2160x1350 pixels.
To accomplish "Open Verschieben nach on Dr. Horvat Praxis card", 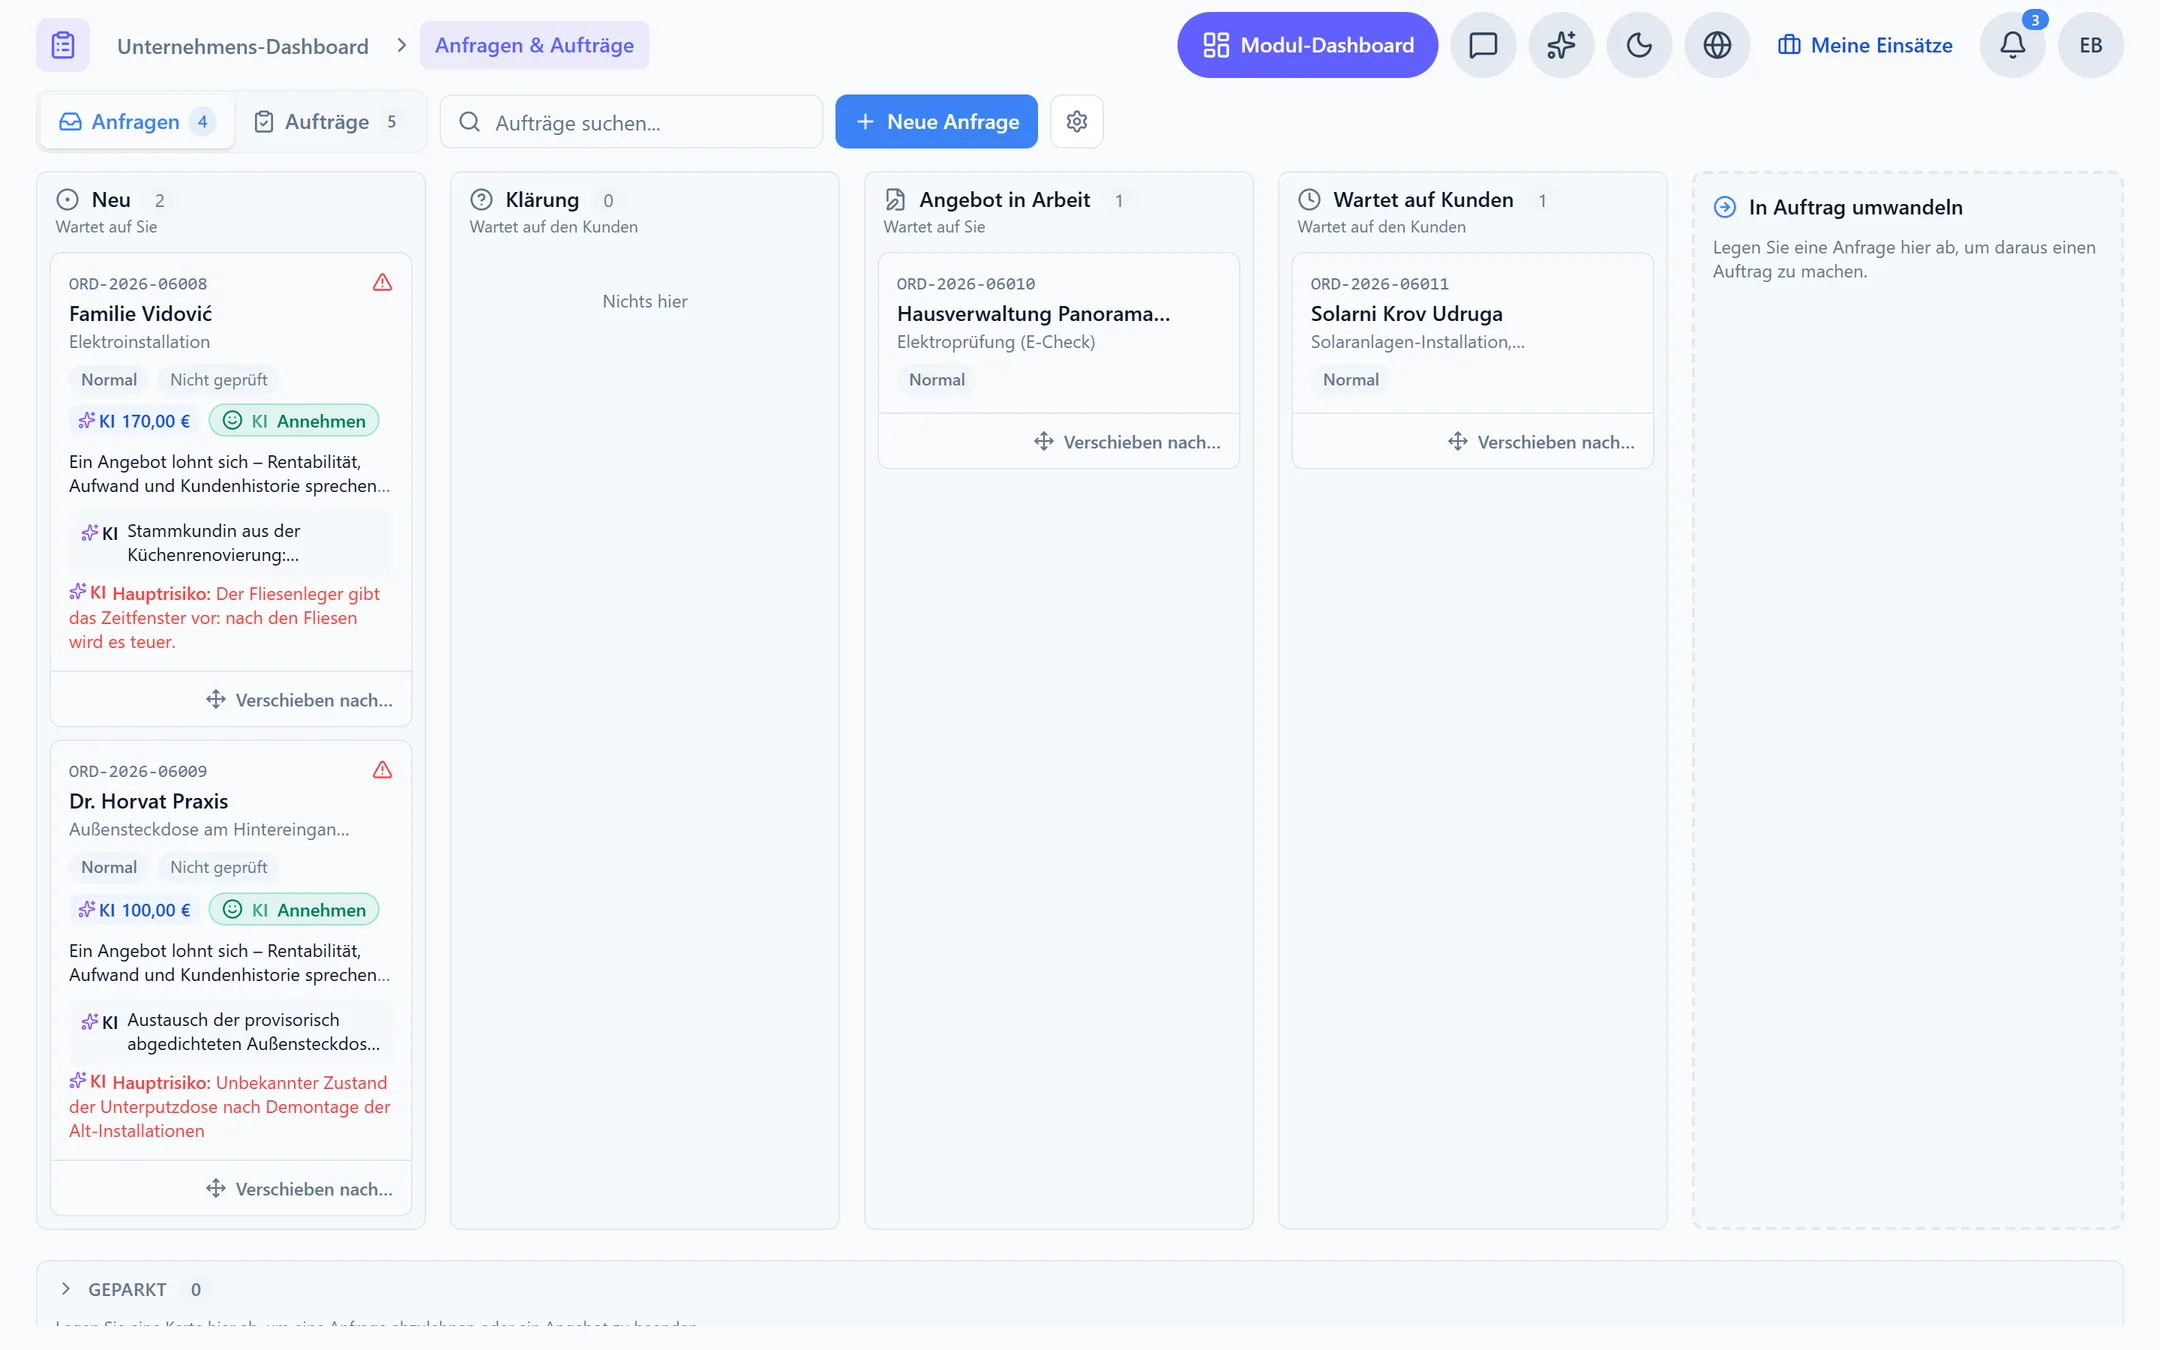I will click(x=300, y=1189).
